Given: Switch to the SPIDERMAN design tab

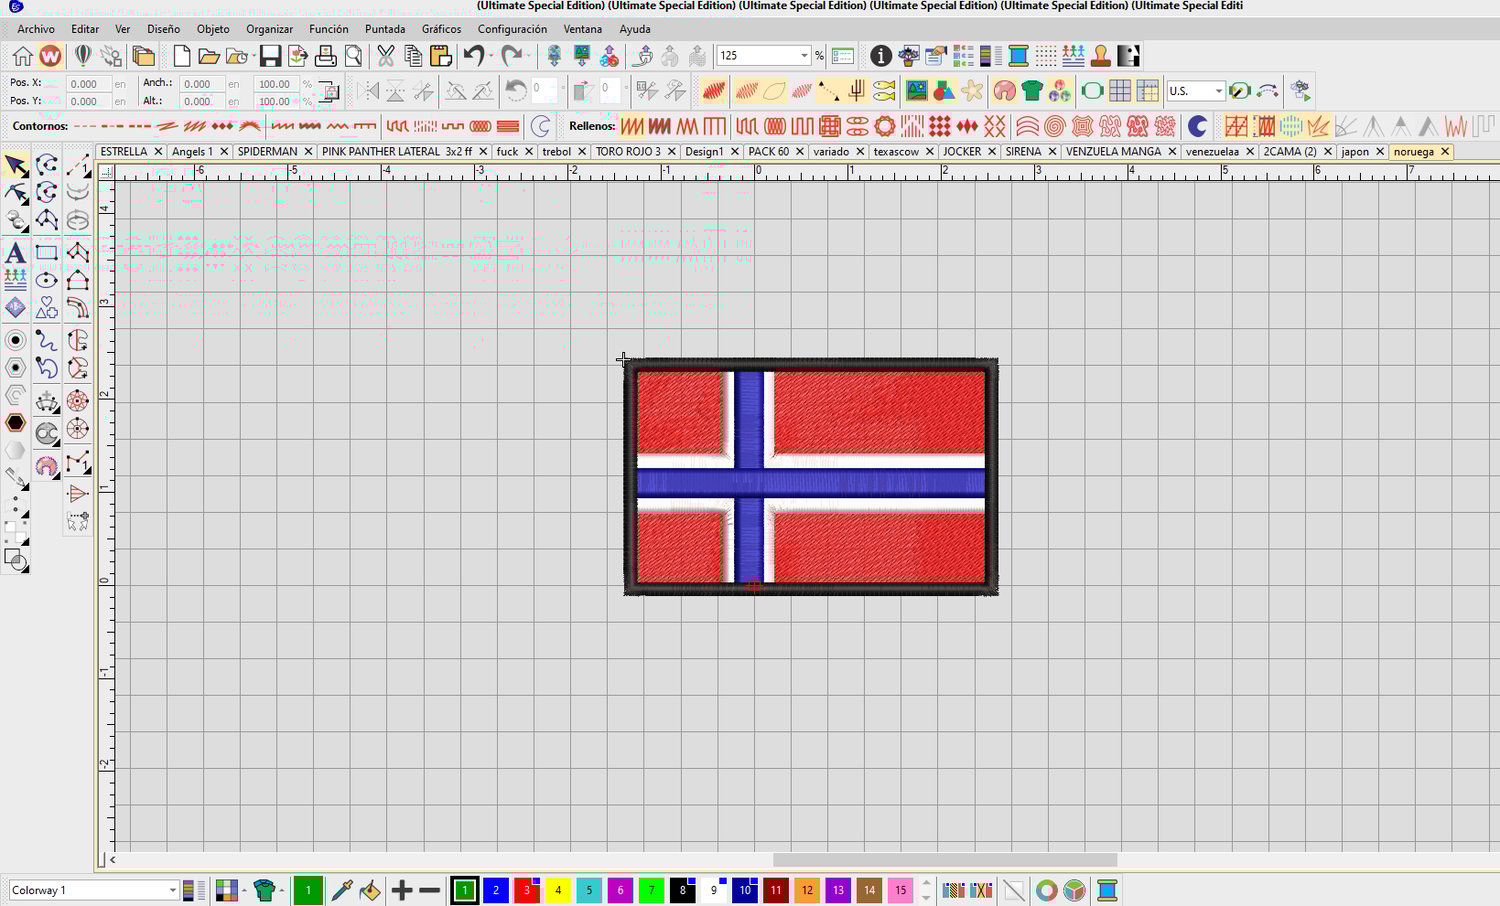Looking at the screenshot, I should point(267,152).
